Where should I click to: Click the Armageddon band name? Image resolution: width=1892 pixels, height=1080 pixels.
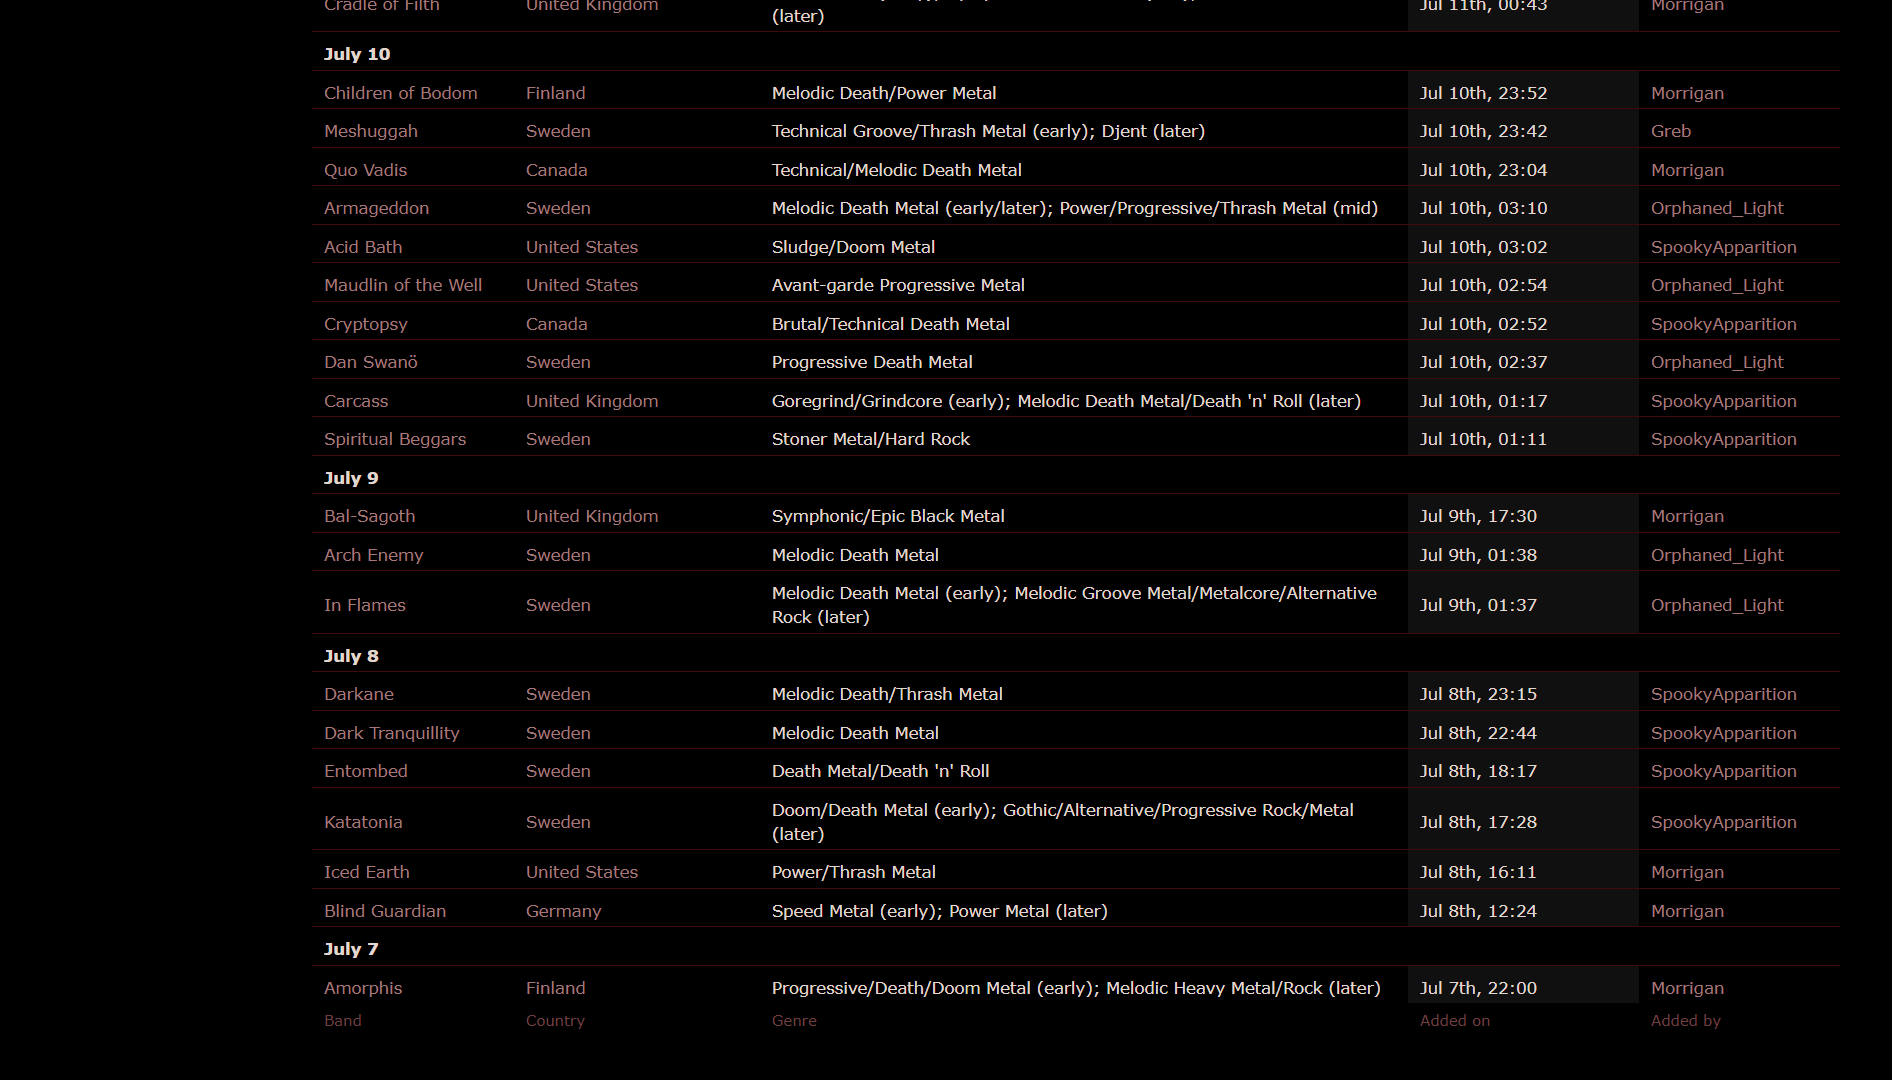376,208
